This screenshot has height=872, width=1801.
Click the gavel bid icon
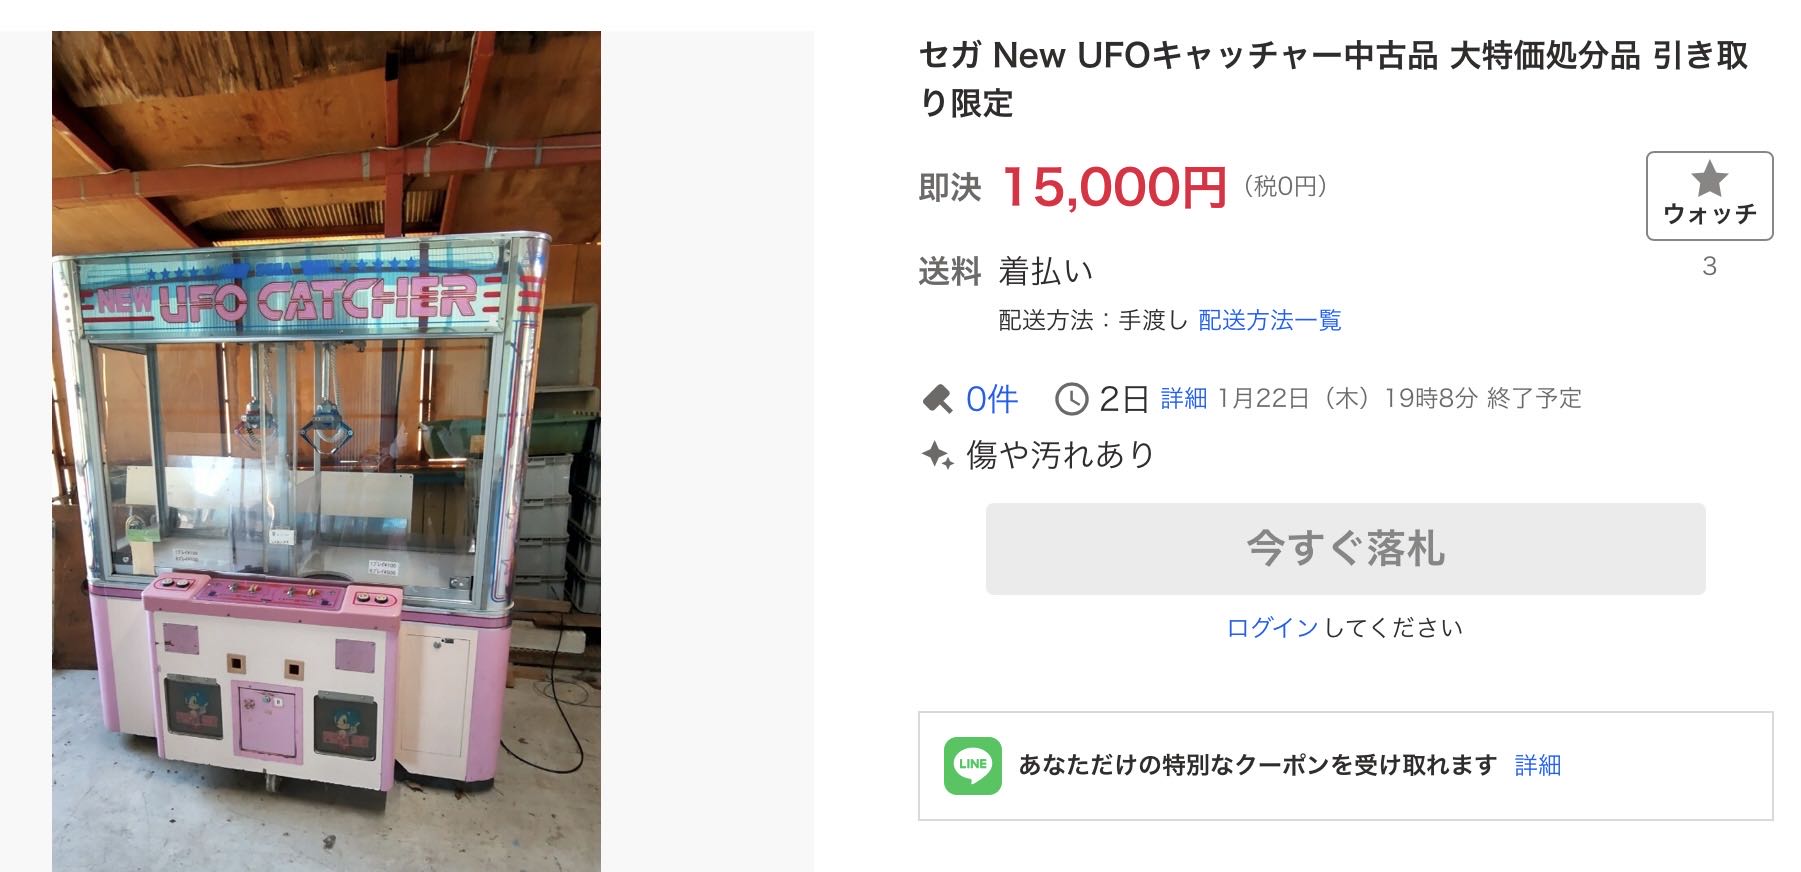(937, 400)
